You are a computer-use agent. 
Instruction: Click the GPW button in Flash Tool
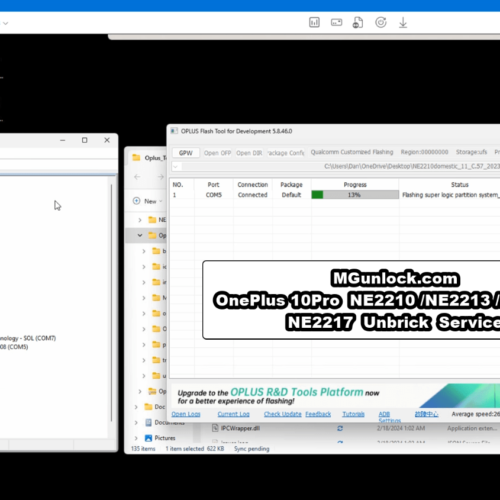pyautogui.click(x=186, y=153)
